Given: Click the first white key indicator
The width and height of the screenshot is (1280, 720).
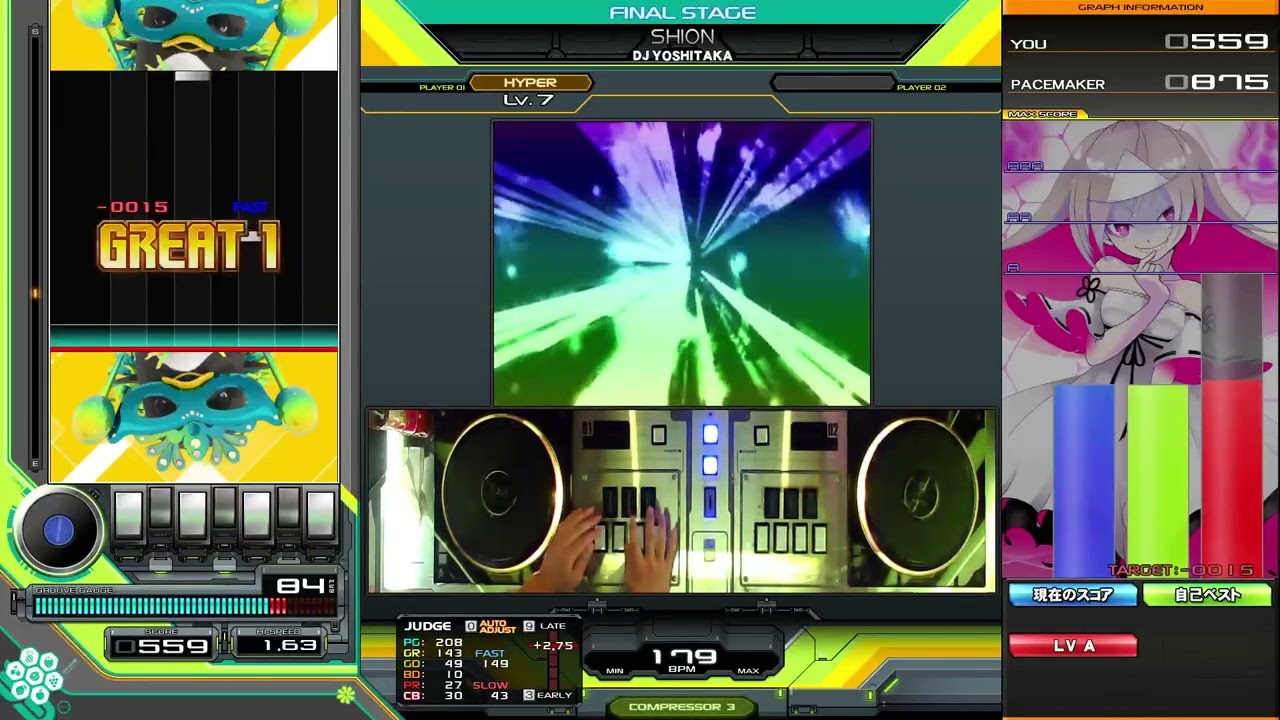Looking at the screenshot, I should pyautogui.click(x=128, y=516).
